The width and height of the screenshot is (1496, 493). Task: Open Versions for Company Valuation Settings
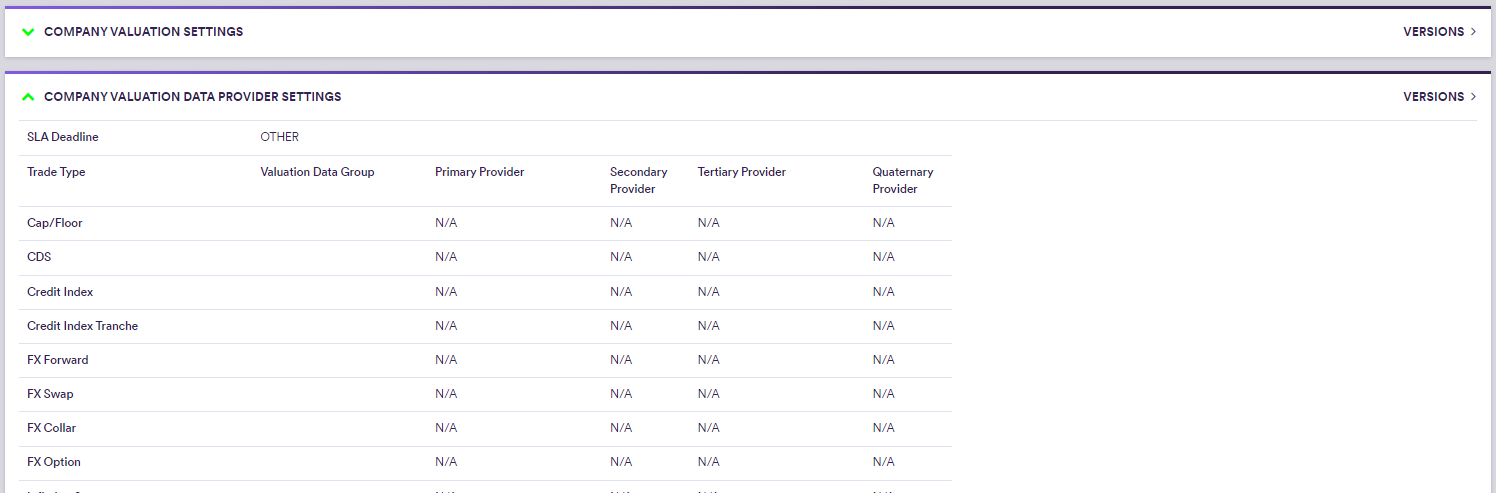1433,32
